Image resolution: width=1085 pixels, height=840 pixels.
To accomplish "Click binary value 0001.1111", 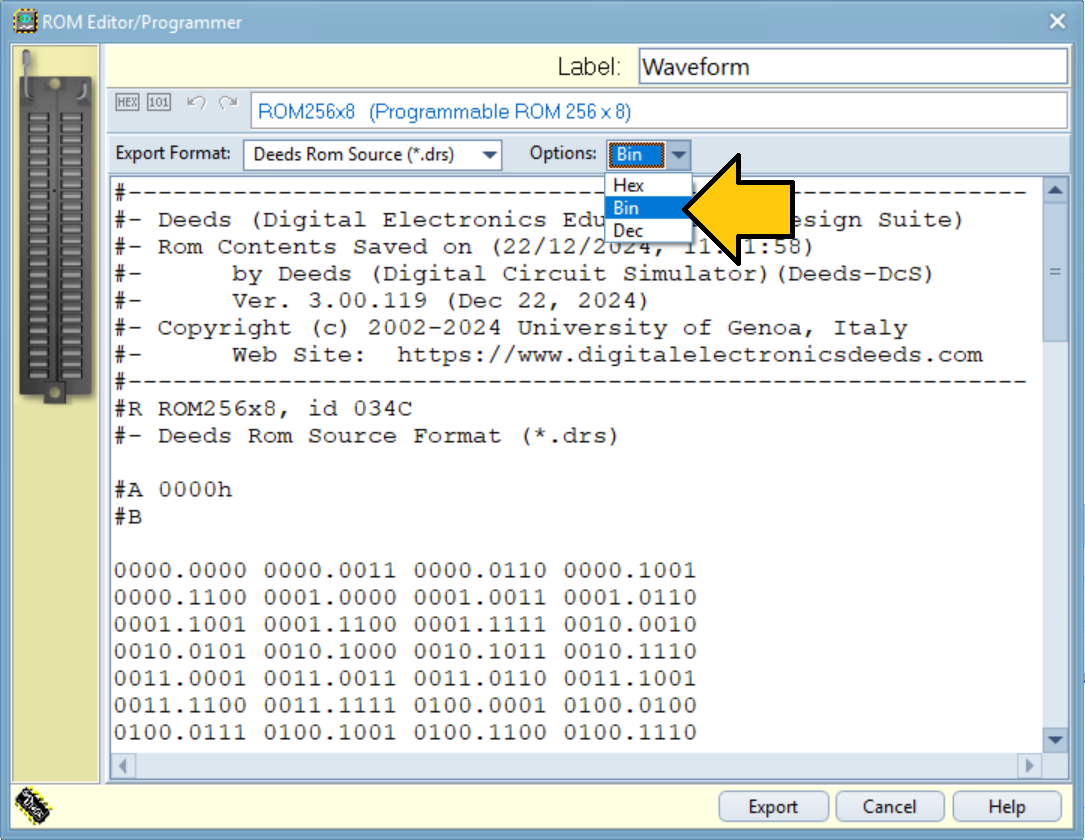I will (x=480, y=625).
